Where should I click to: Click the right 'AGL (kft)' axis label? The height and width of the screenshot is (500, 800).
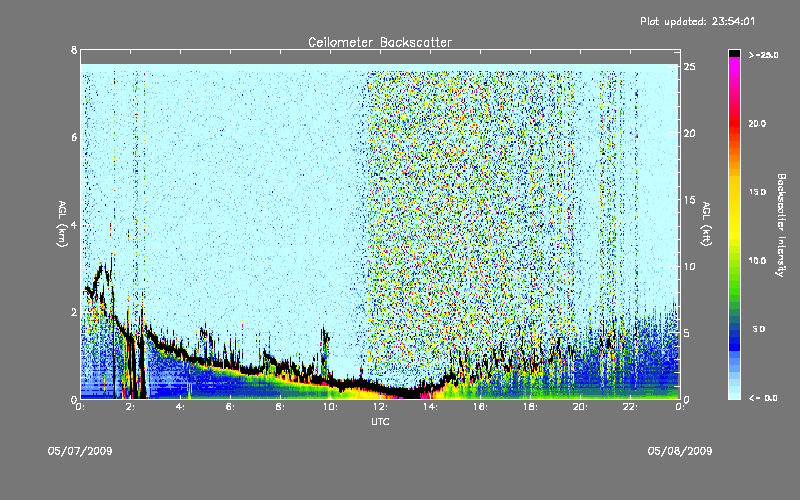click(x=706, y=224)
